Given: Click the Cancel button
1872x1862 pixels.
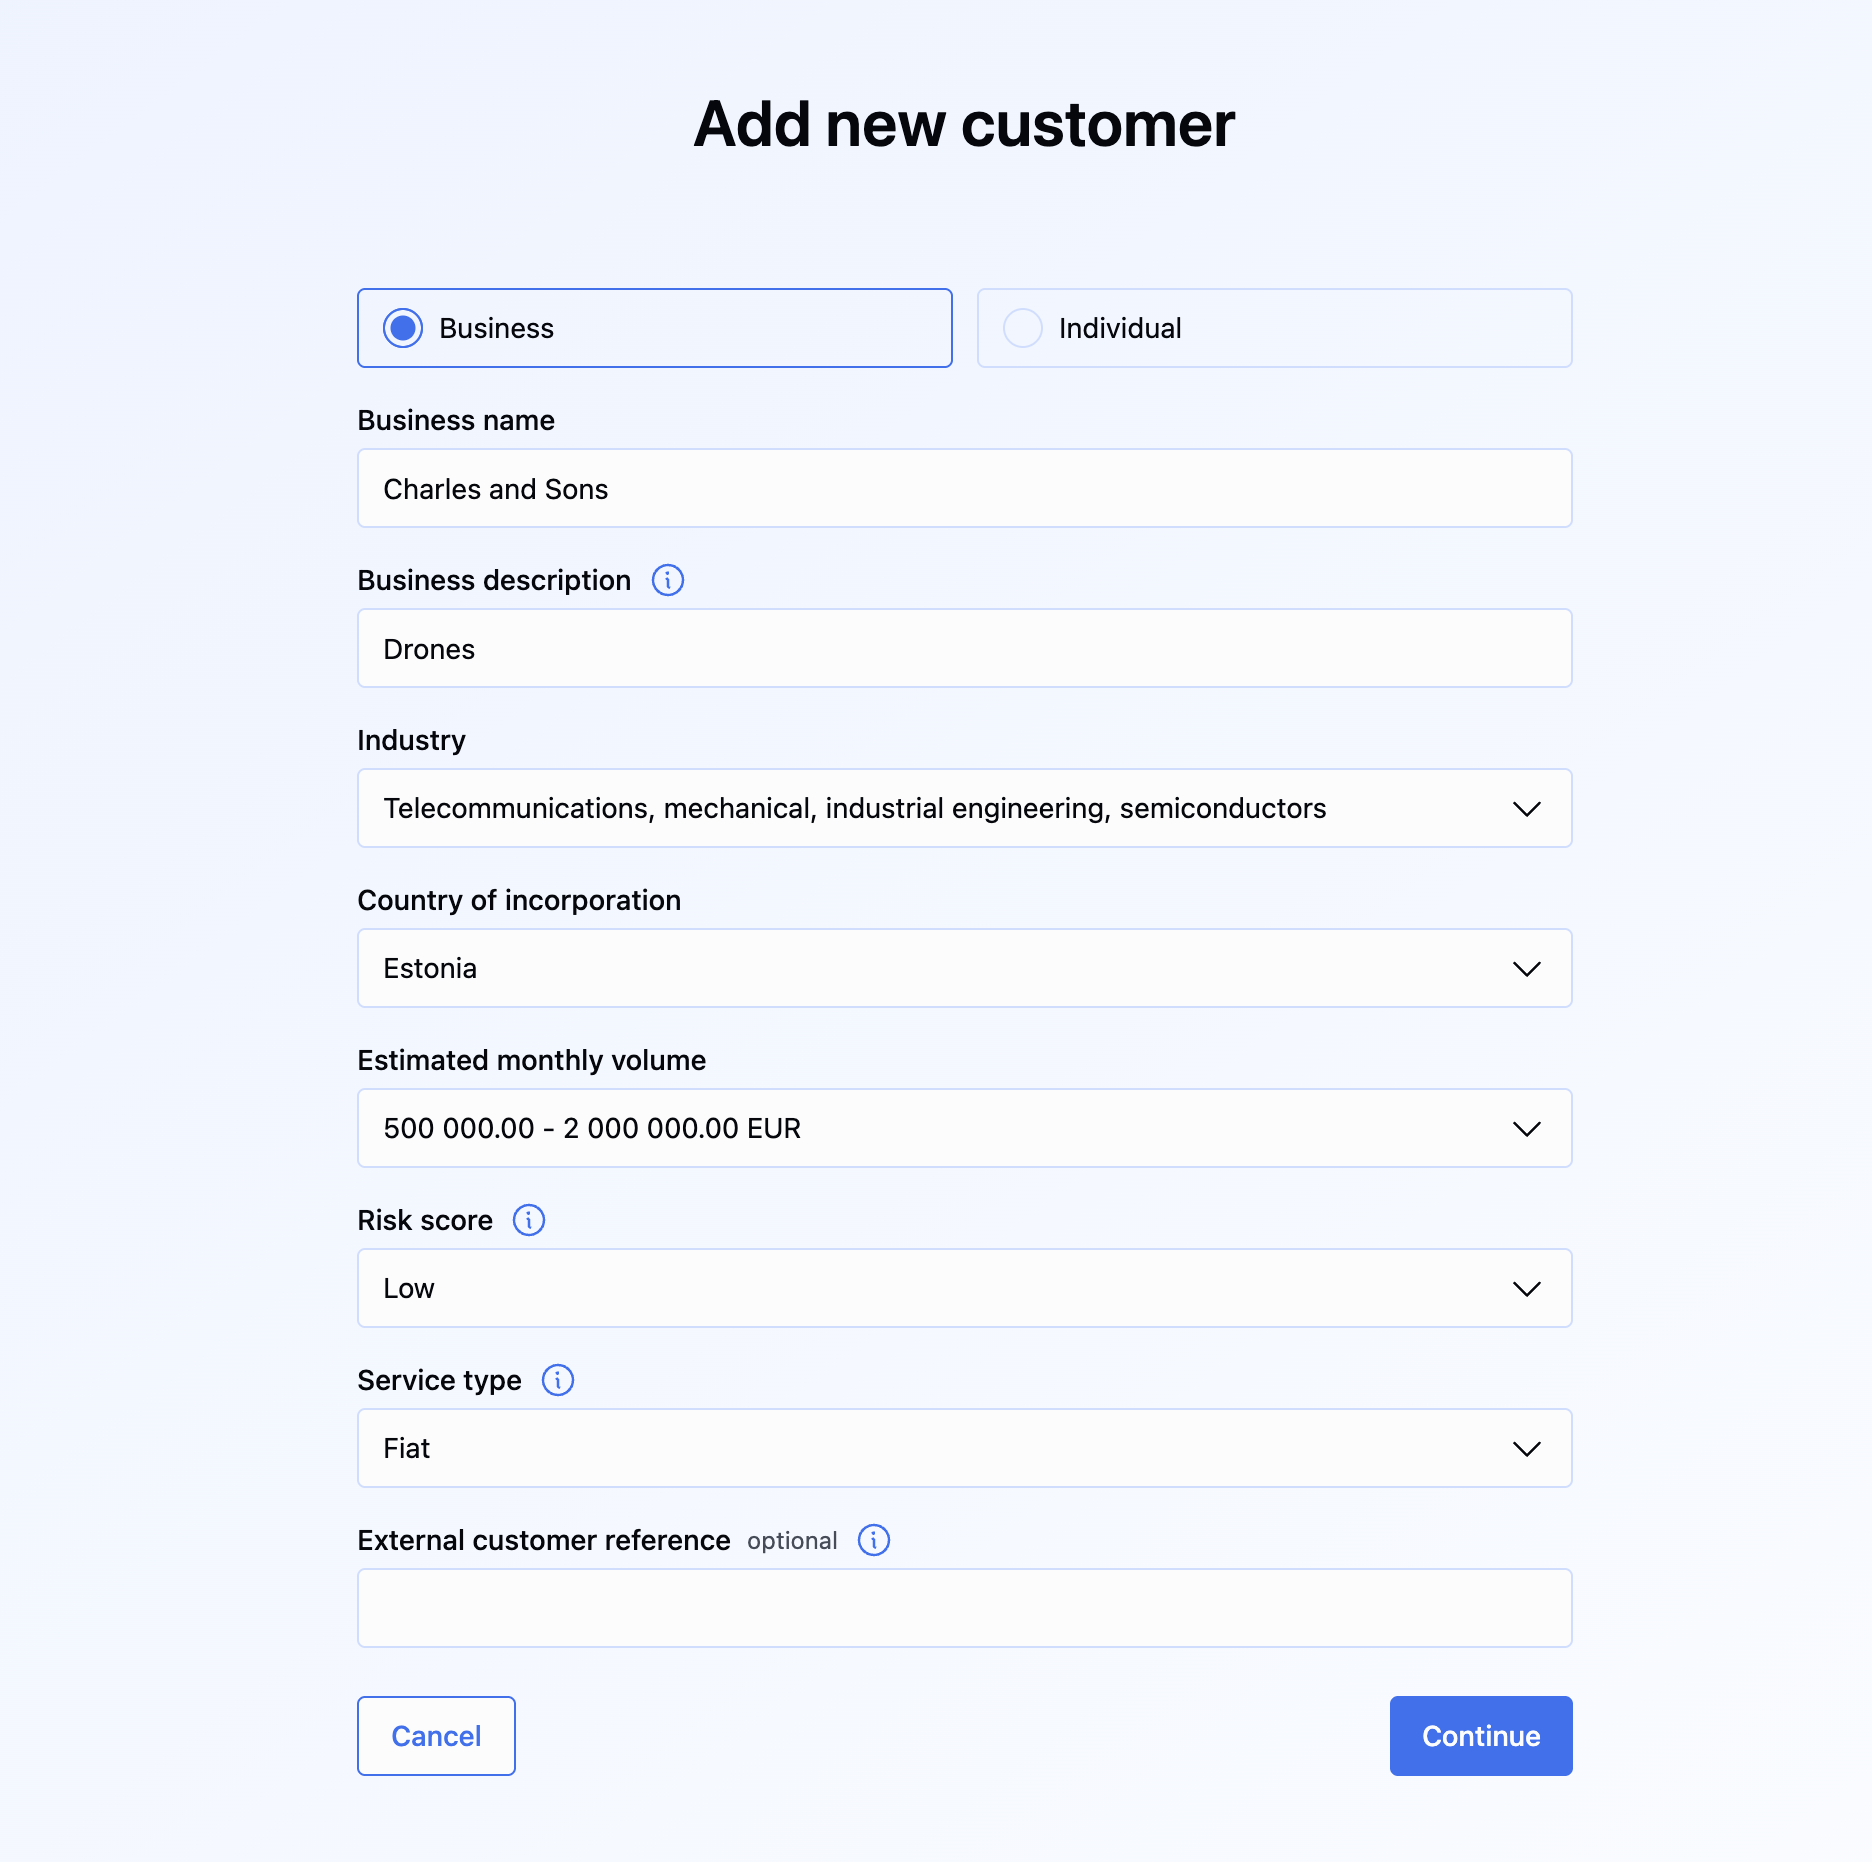Looking at the screenshot, I should point(436,1736).
